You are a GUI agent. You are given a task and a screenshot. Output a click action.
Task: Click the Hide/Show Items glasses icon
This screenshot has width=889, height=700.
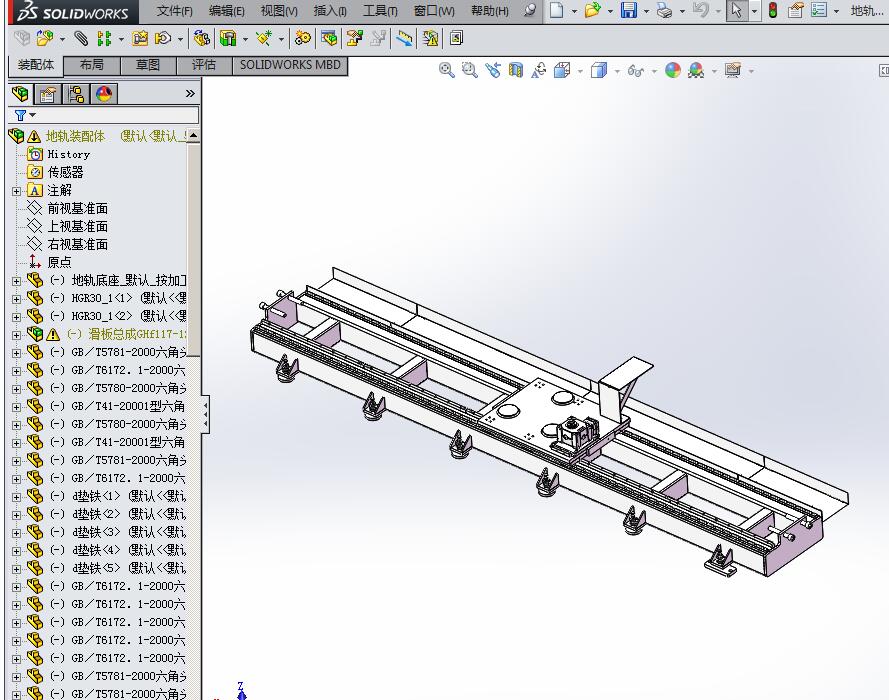[636, 70]
